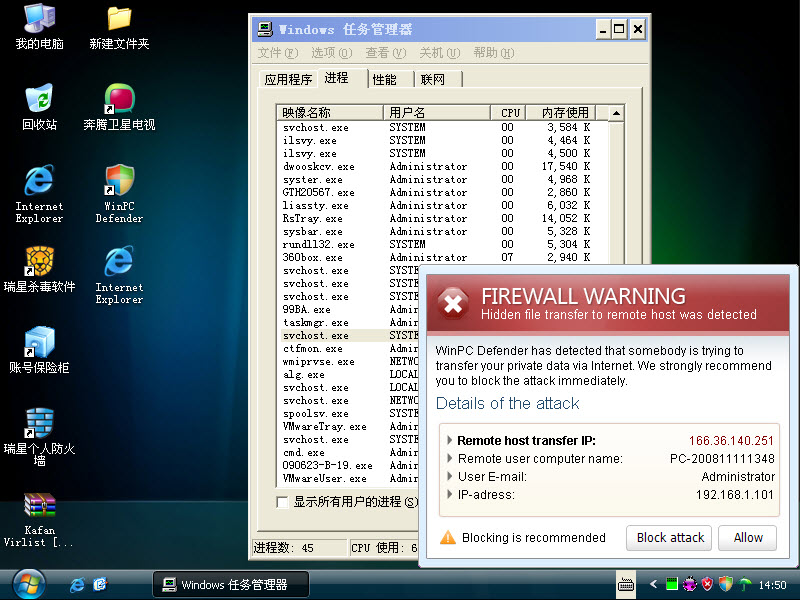800x600 pixels.
Task: Open Internet Explorer icon below WinPC Defender
Action: (119, 276)
